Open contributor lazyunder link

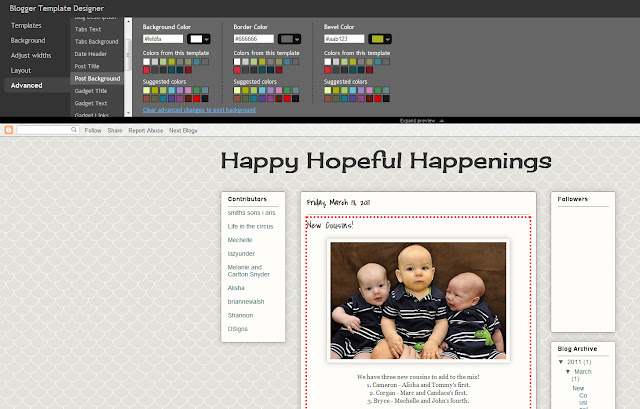[241, 253]
